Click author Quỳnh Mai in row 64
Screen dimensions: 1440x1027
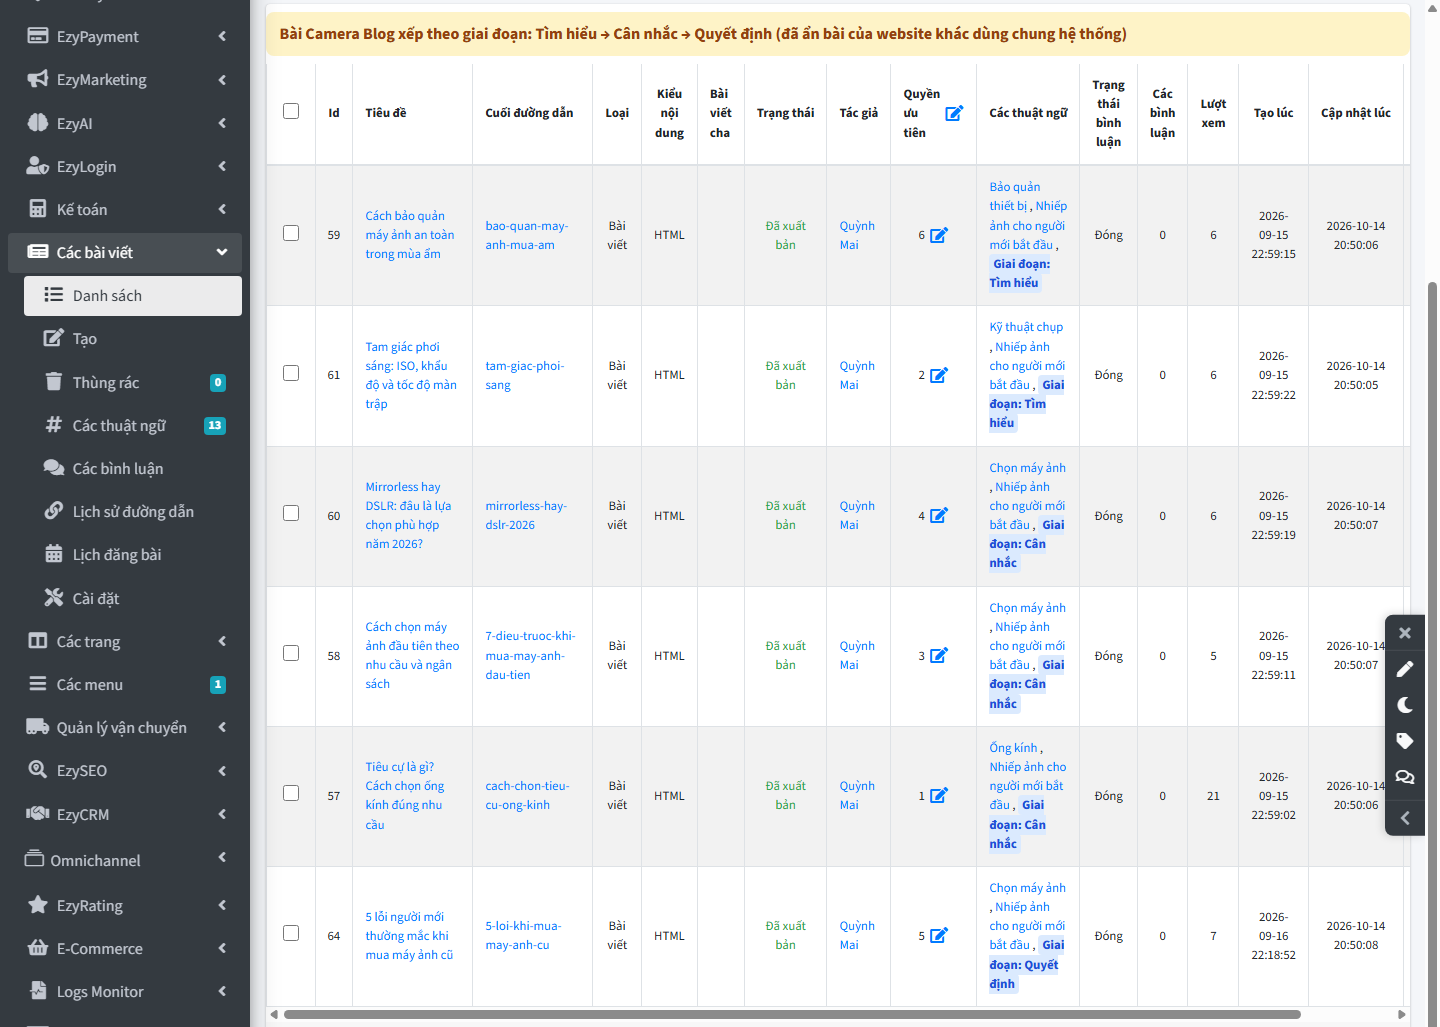[x=857, y=935]
